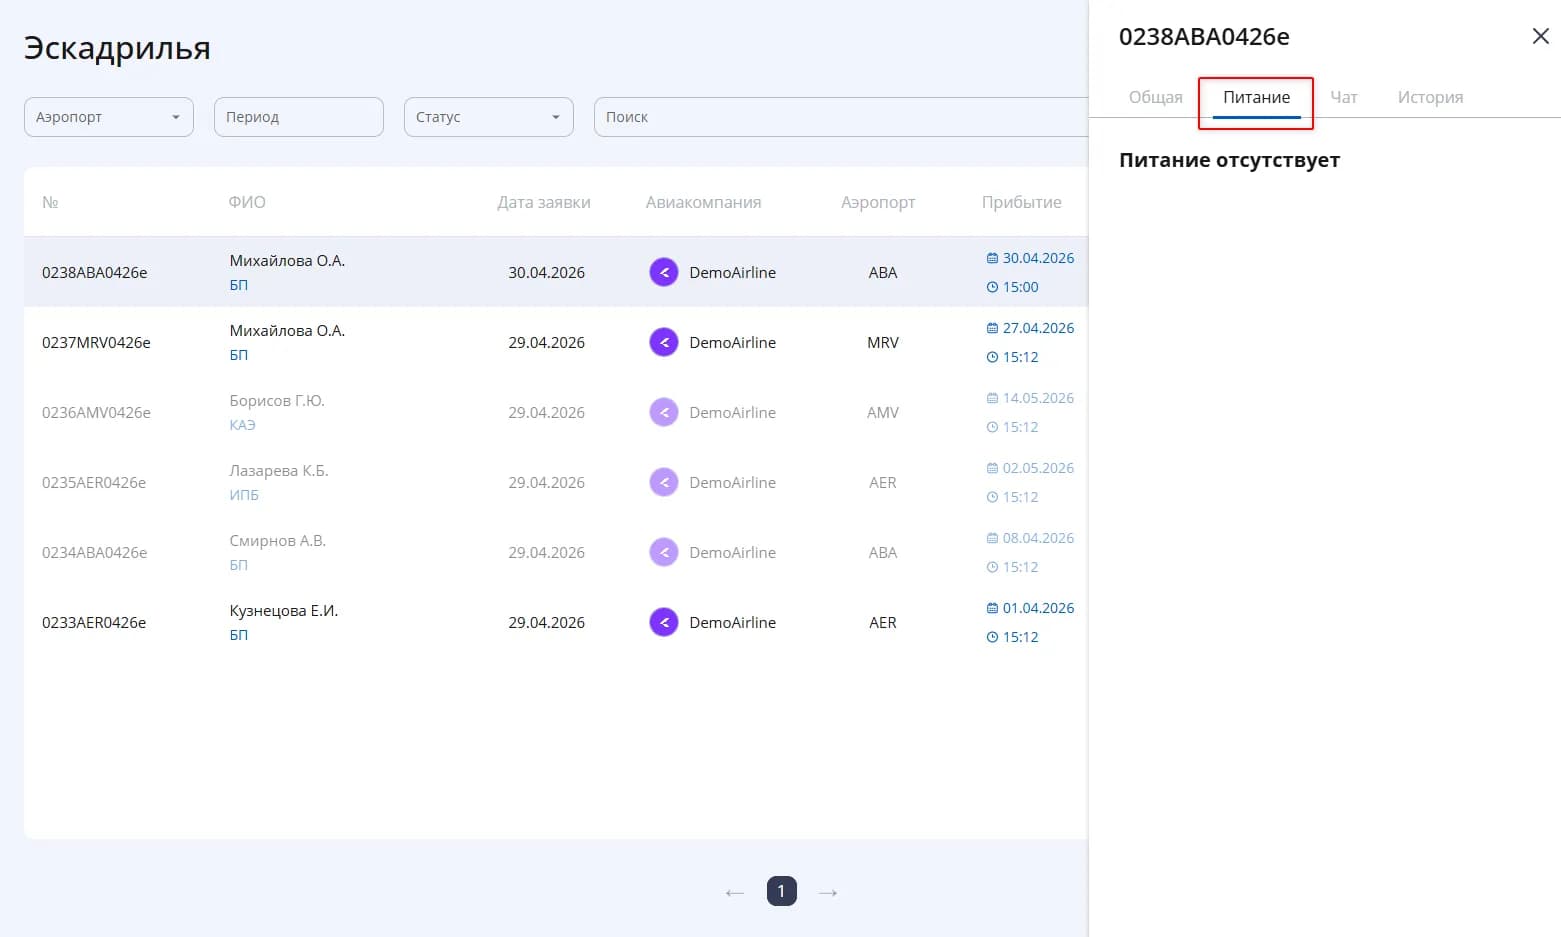The width and height of the screenshot is (1561, 937).
Task: Click DemoAirline logo icon in row 0238ABA0426e
Action: tap(664, 272)
